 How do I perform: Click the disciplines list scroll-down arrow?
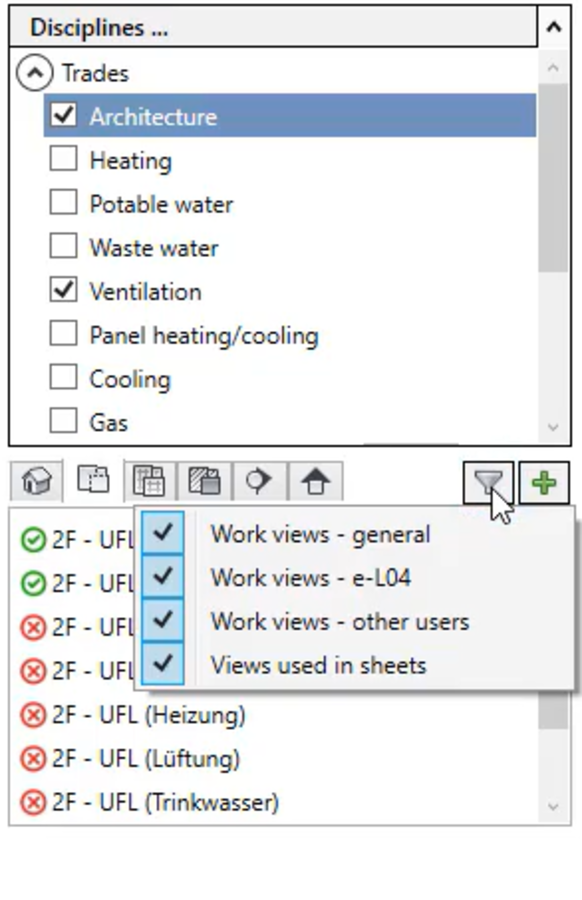coord(553,427)
